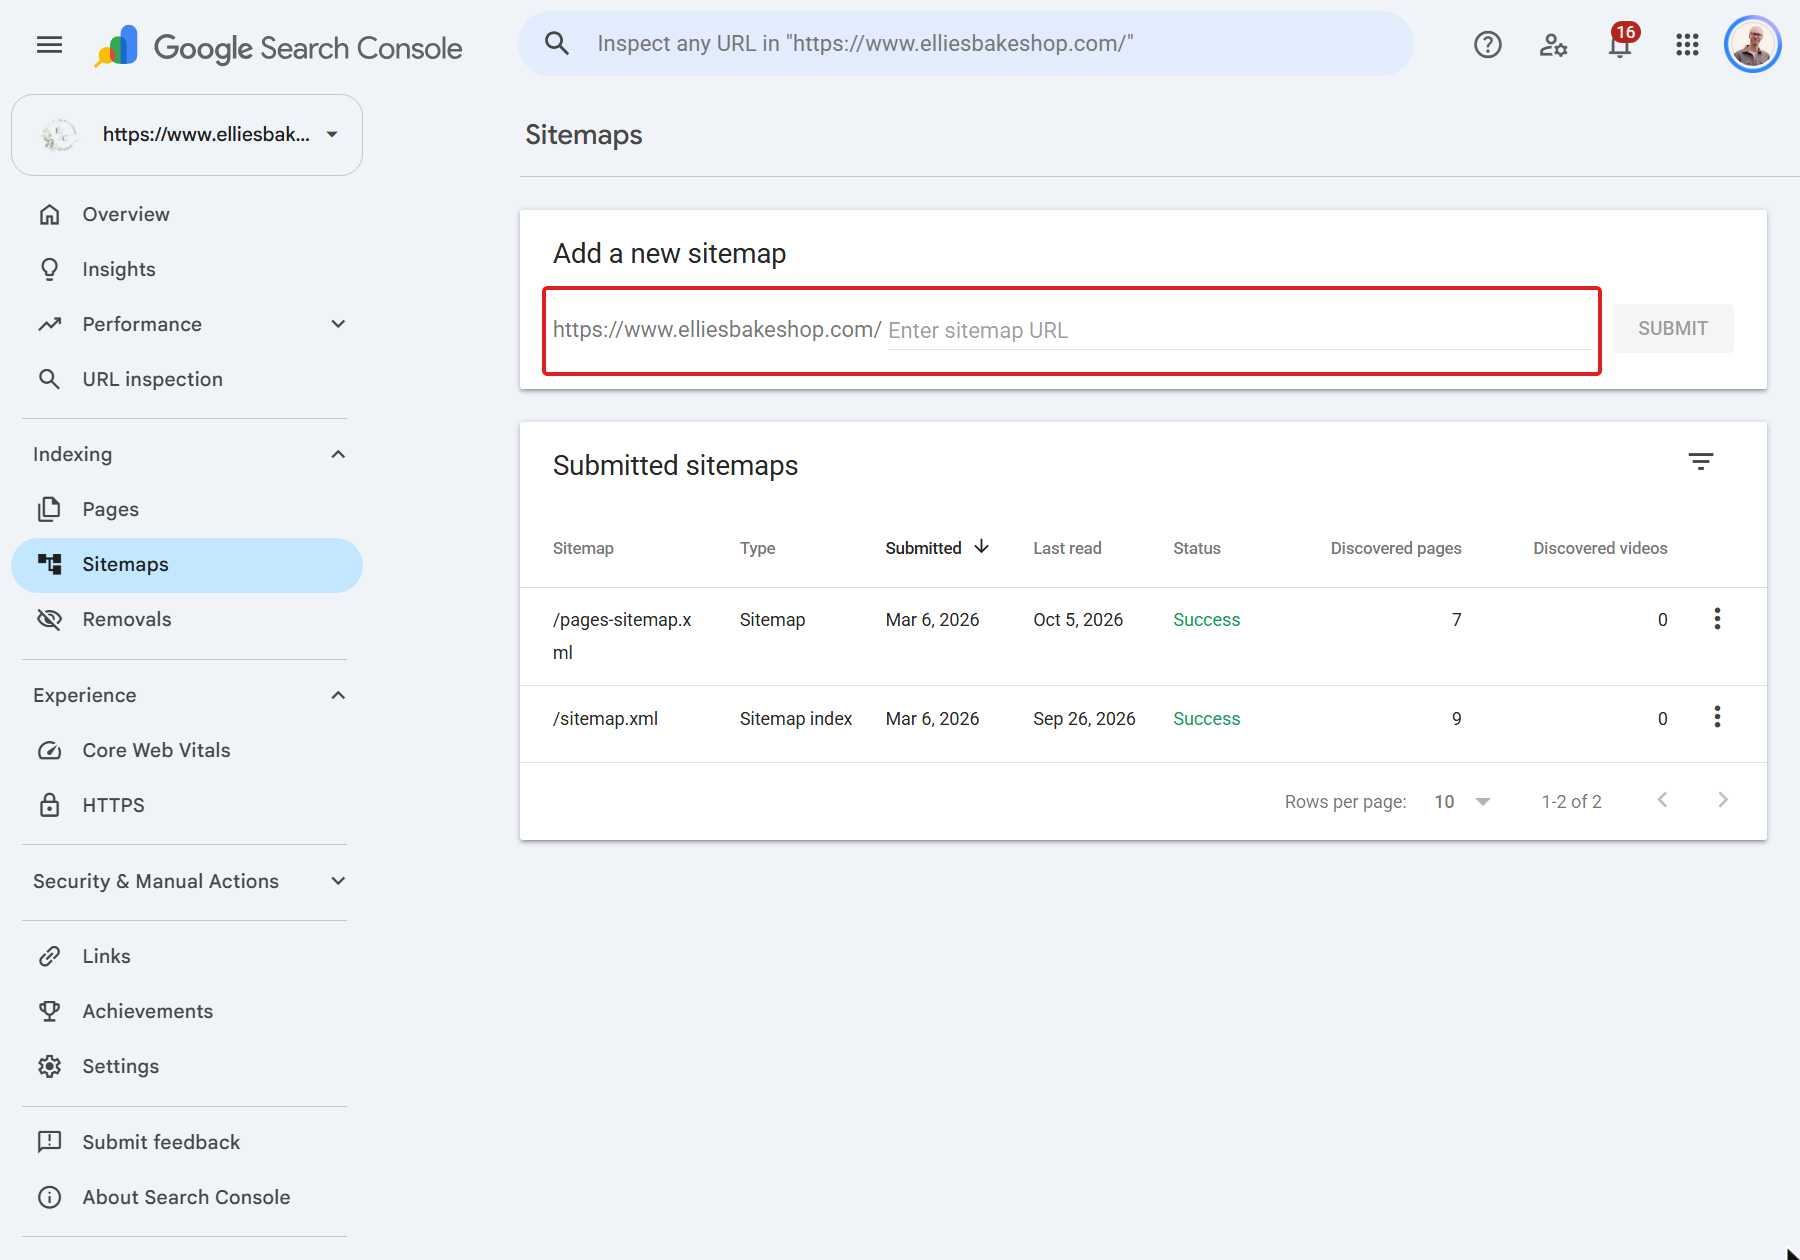The height and width of the screenshot is (1260, 1800).
Task: Change rows per page dropdown
Action: tap(1462, 802)
